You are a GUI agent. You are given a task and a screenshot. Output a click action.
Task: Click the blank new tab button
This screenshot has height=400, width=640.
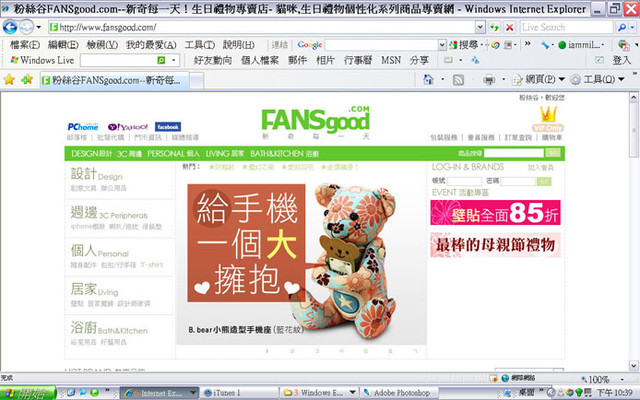(196, 80)
